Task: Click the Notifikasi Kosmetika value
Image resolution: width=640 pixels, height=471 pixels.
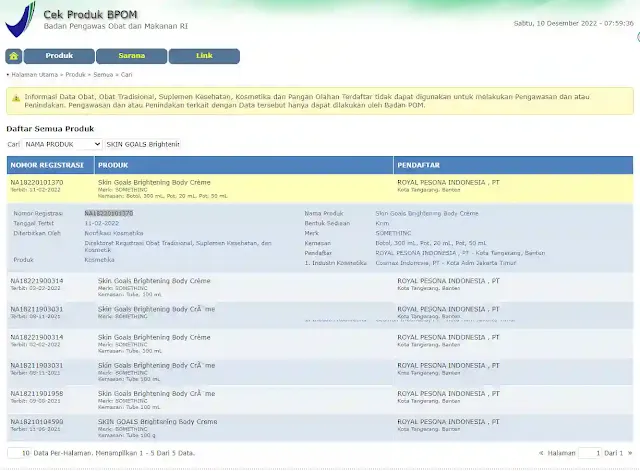Action: (x=114, y=233)
